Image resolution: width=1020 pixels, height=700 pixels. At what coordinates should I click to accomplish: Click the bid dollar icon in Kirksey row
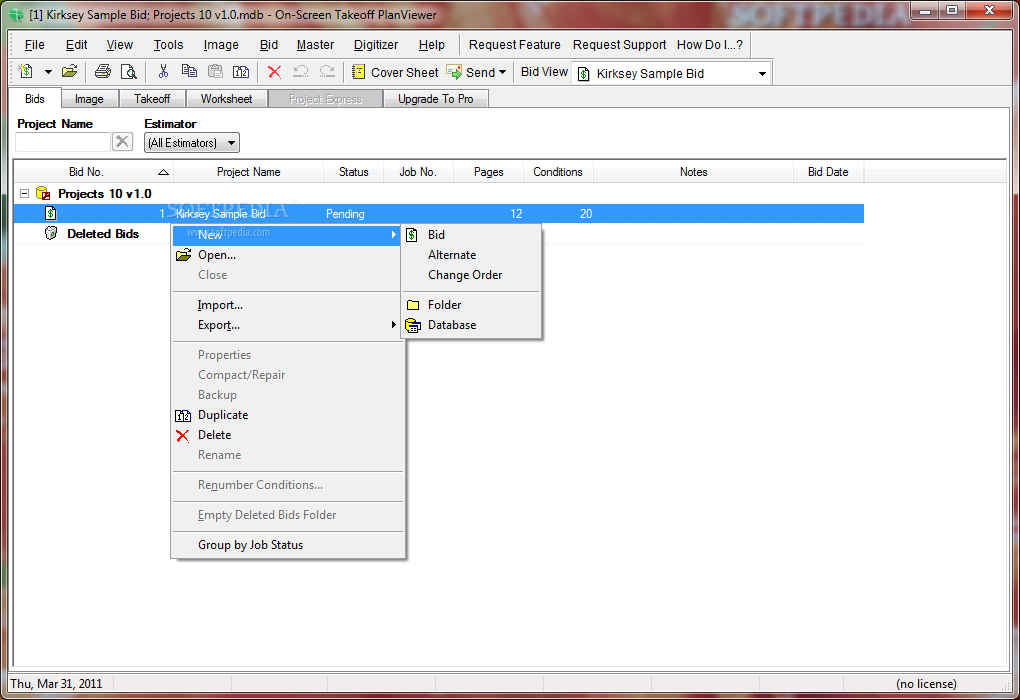[x=51, y=213]
